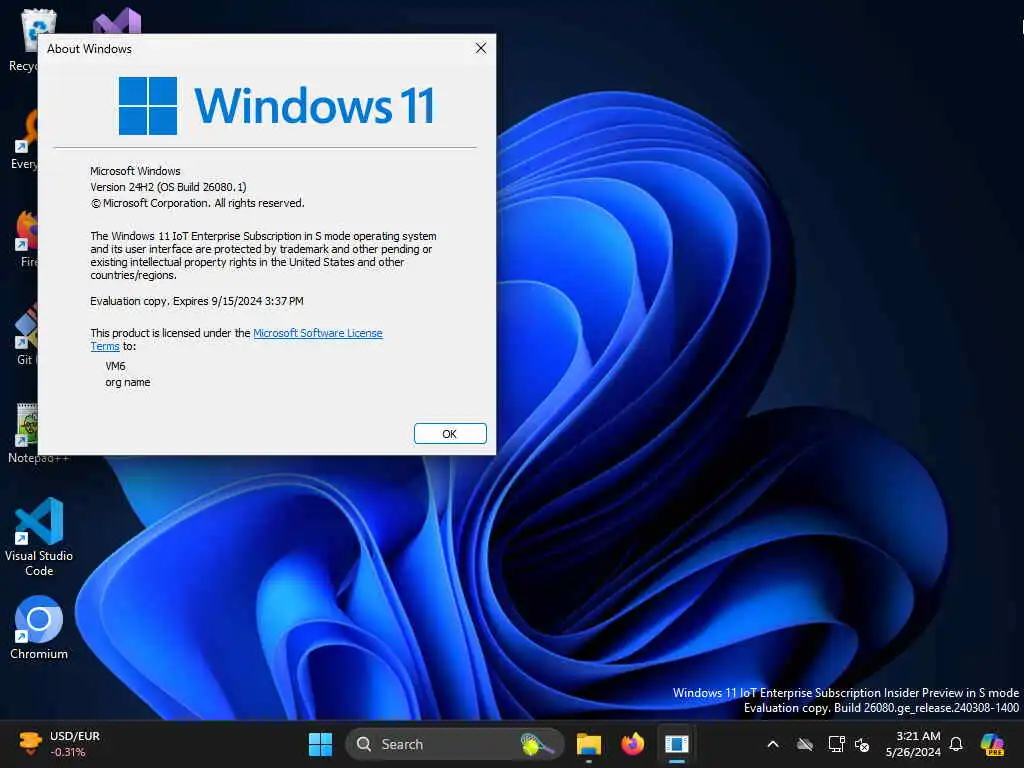The image size is (1024, 768).
Task: Show hidden system tray icons
Action: pos(773,744)
